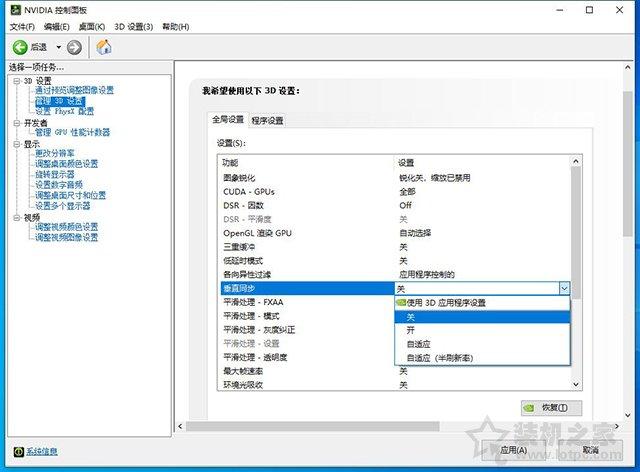Click settings list scroll-down arrow
This screenshot has width=640, height=472.
pyautogui.click(x=576, y=384)
